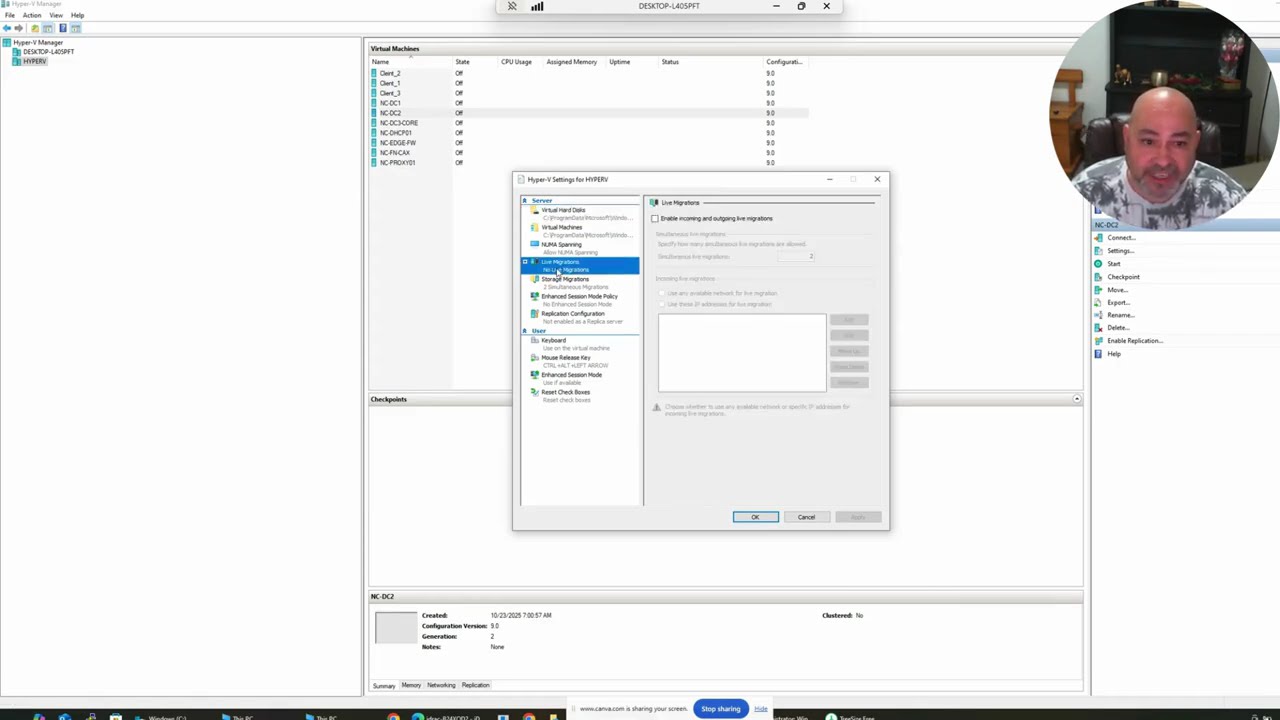Select the Client_3 virtual machine row
The image size is (1280, 720).
[588, 93]
